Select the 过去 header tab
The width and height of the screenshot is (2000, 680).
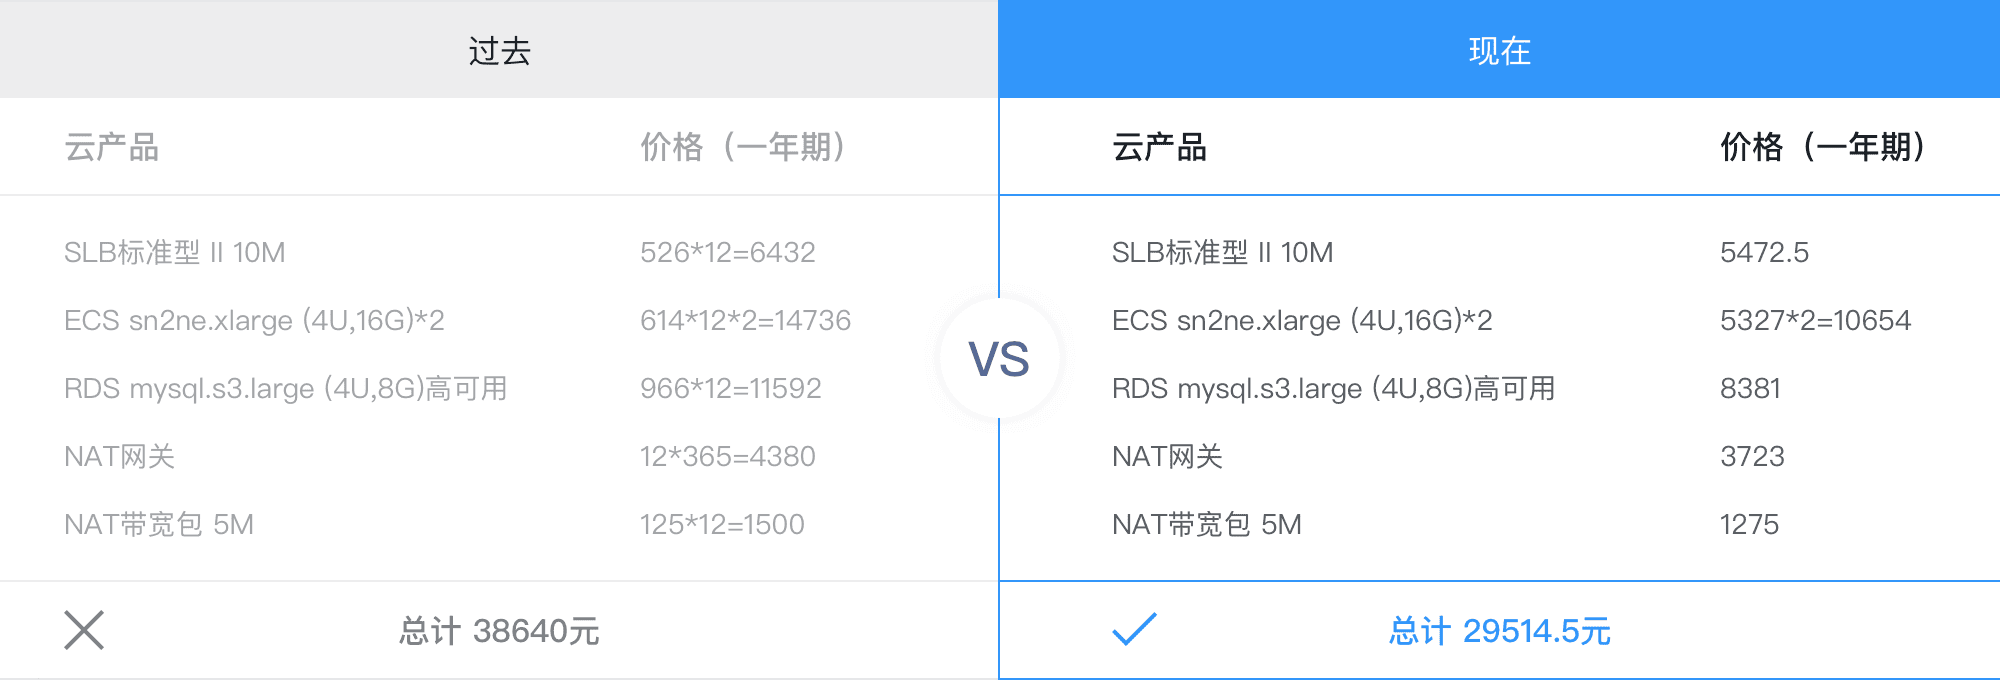[499, 50]
